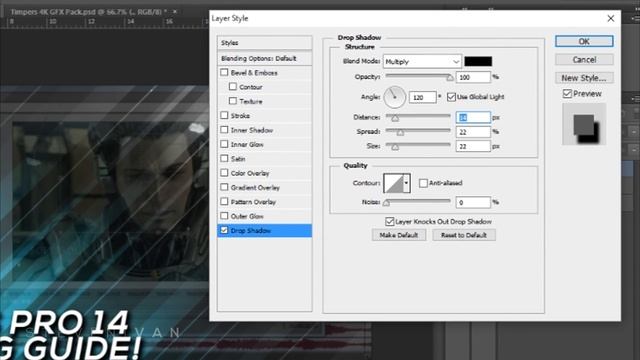Enable the Color Overlay checkbox
Screen dimensions: 640x360
pos(224,173)
